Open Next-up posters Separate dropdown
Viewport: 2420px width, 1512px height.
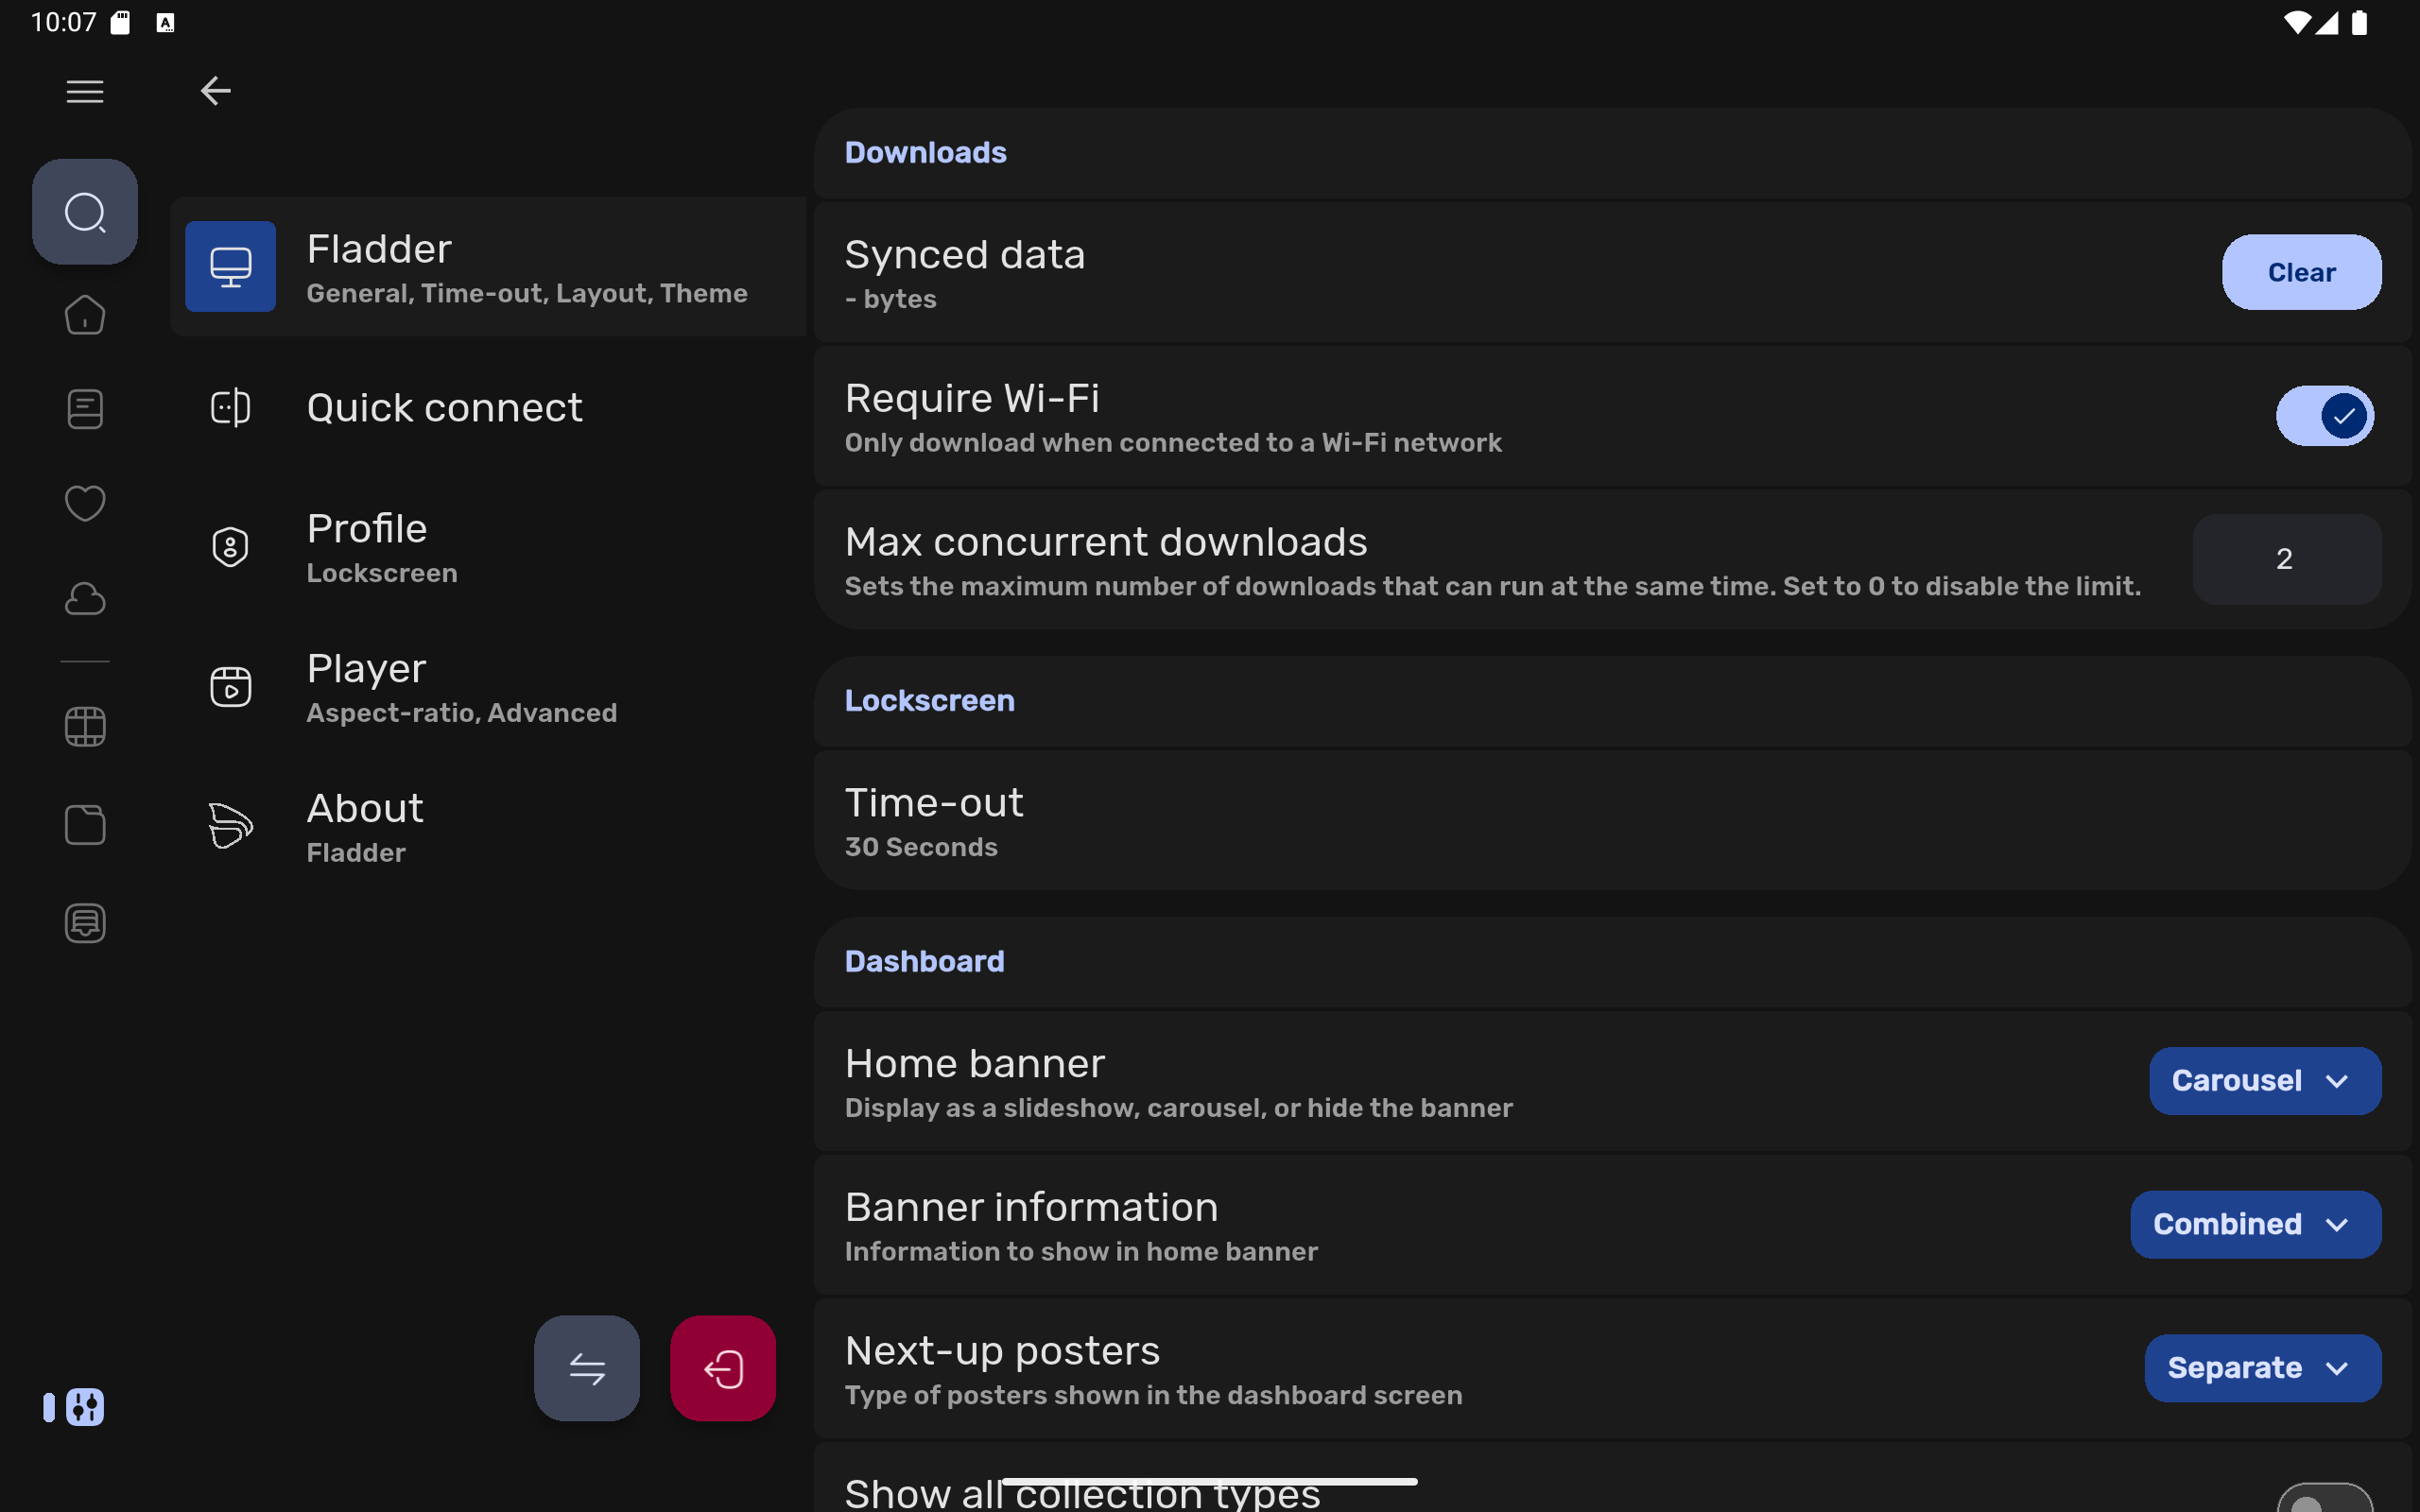(2262, 1368)
